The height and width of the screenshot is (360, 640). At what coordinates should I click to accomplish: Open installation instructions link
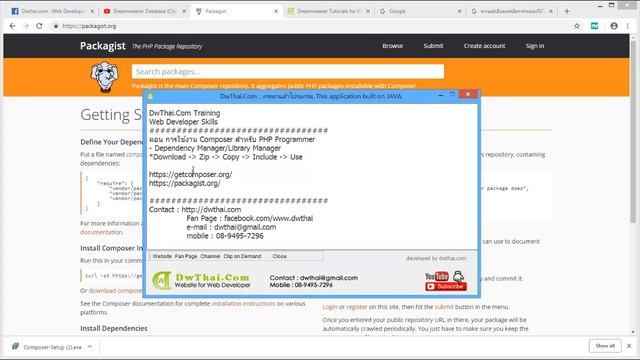[243, 304]
